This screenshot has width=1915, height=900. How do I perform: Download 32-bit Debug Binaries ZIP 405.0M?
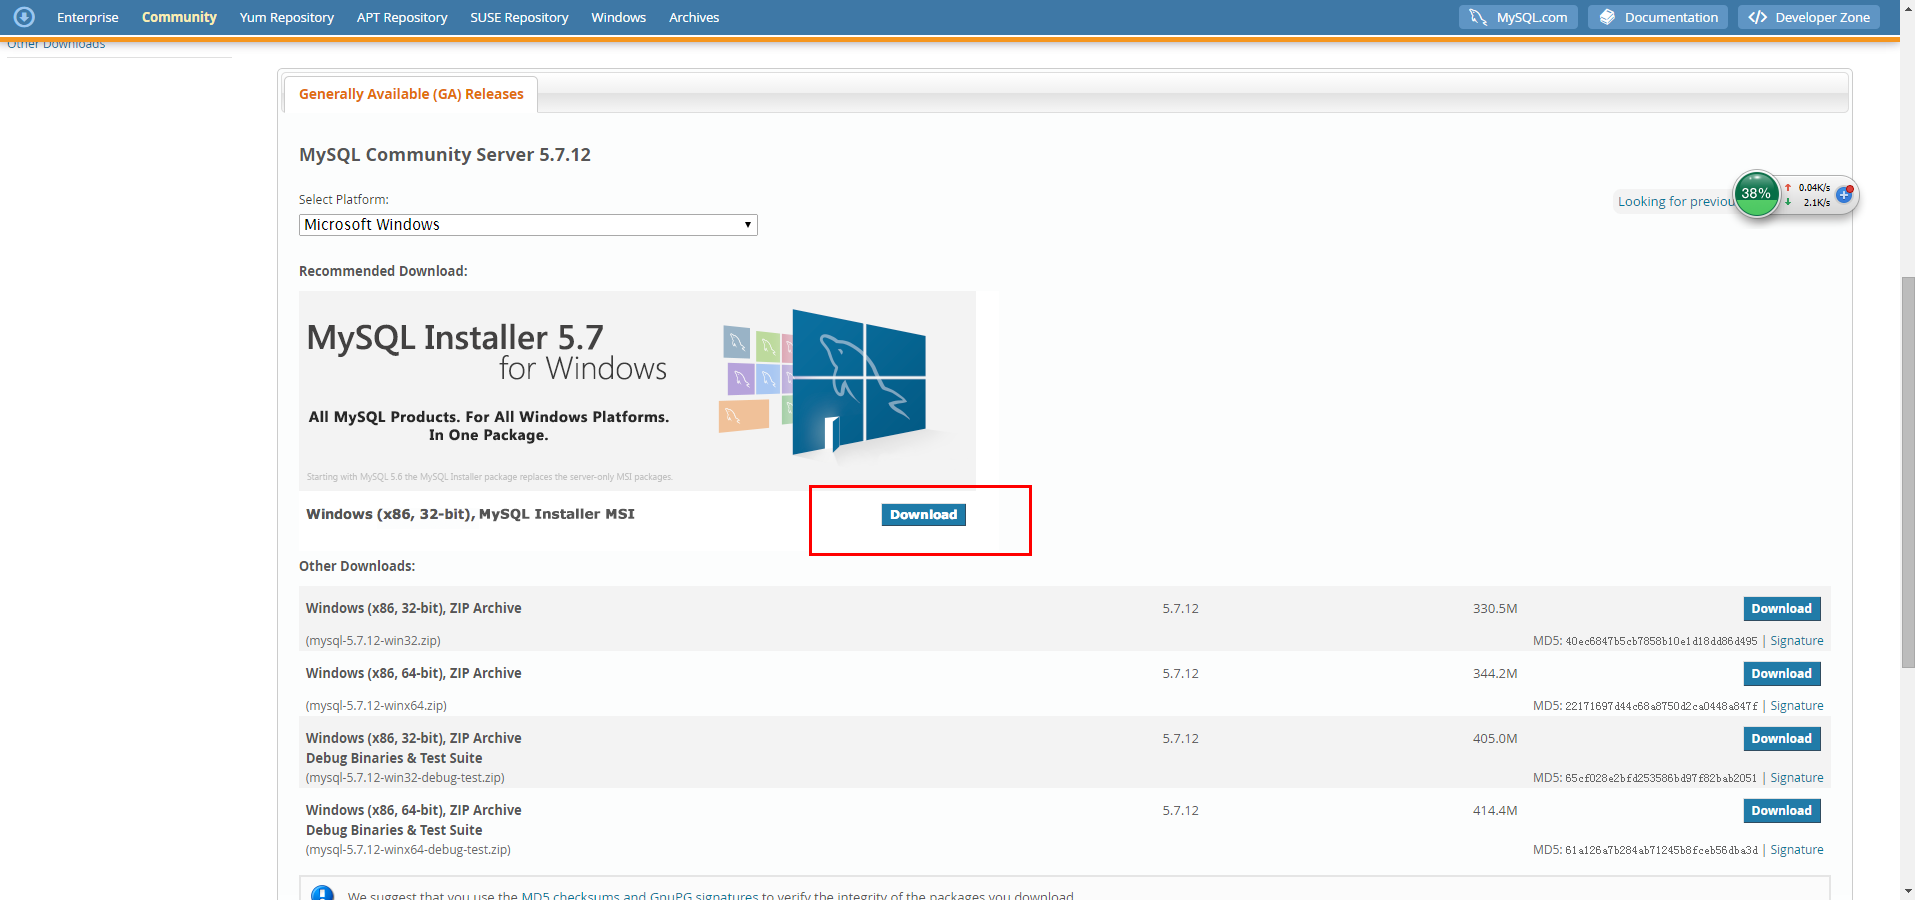[1781, 739]
